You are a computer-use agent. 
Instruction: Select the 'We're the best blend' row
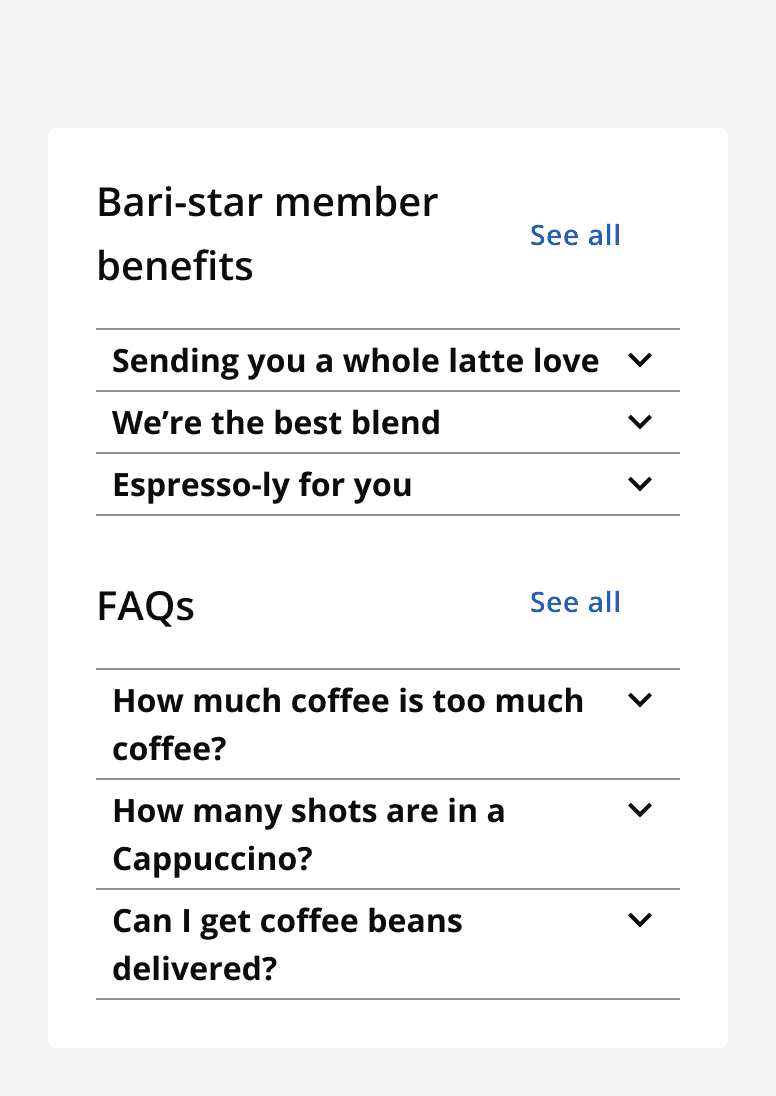pyautogui.click(x=277, y=422)
